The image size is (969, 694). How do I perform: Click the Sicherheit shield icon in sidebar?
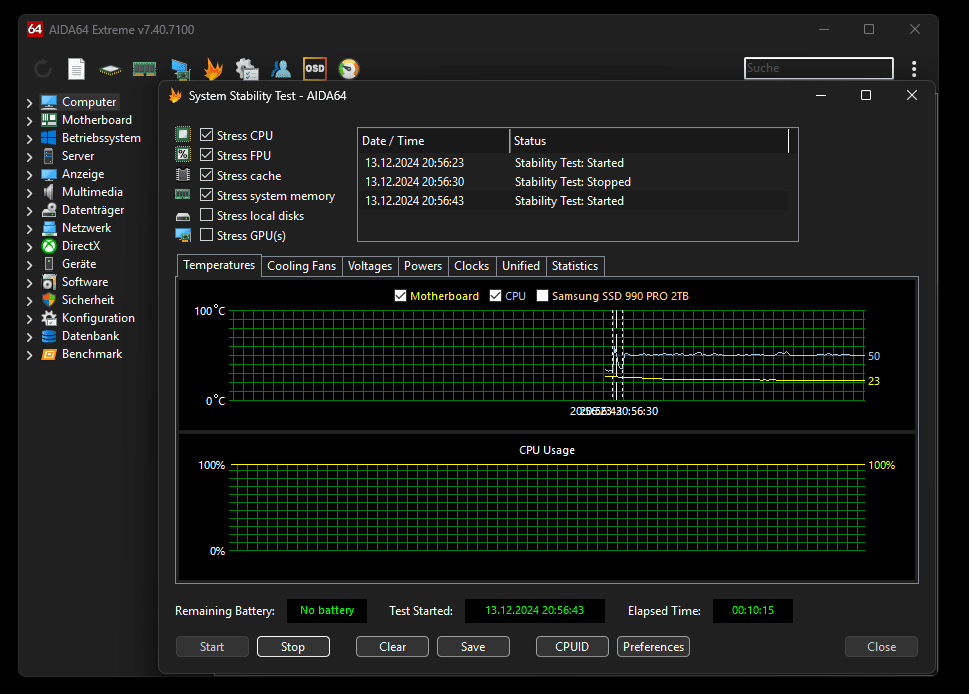pos(49,300)
